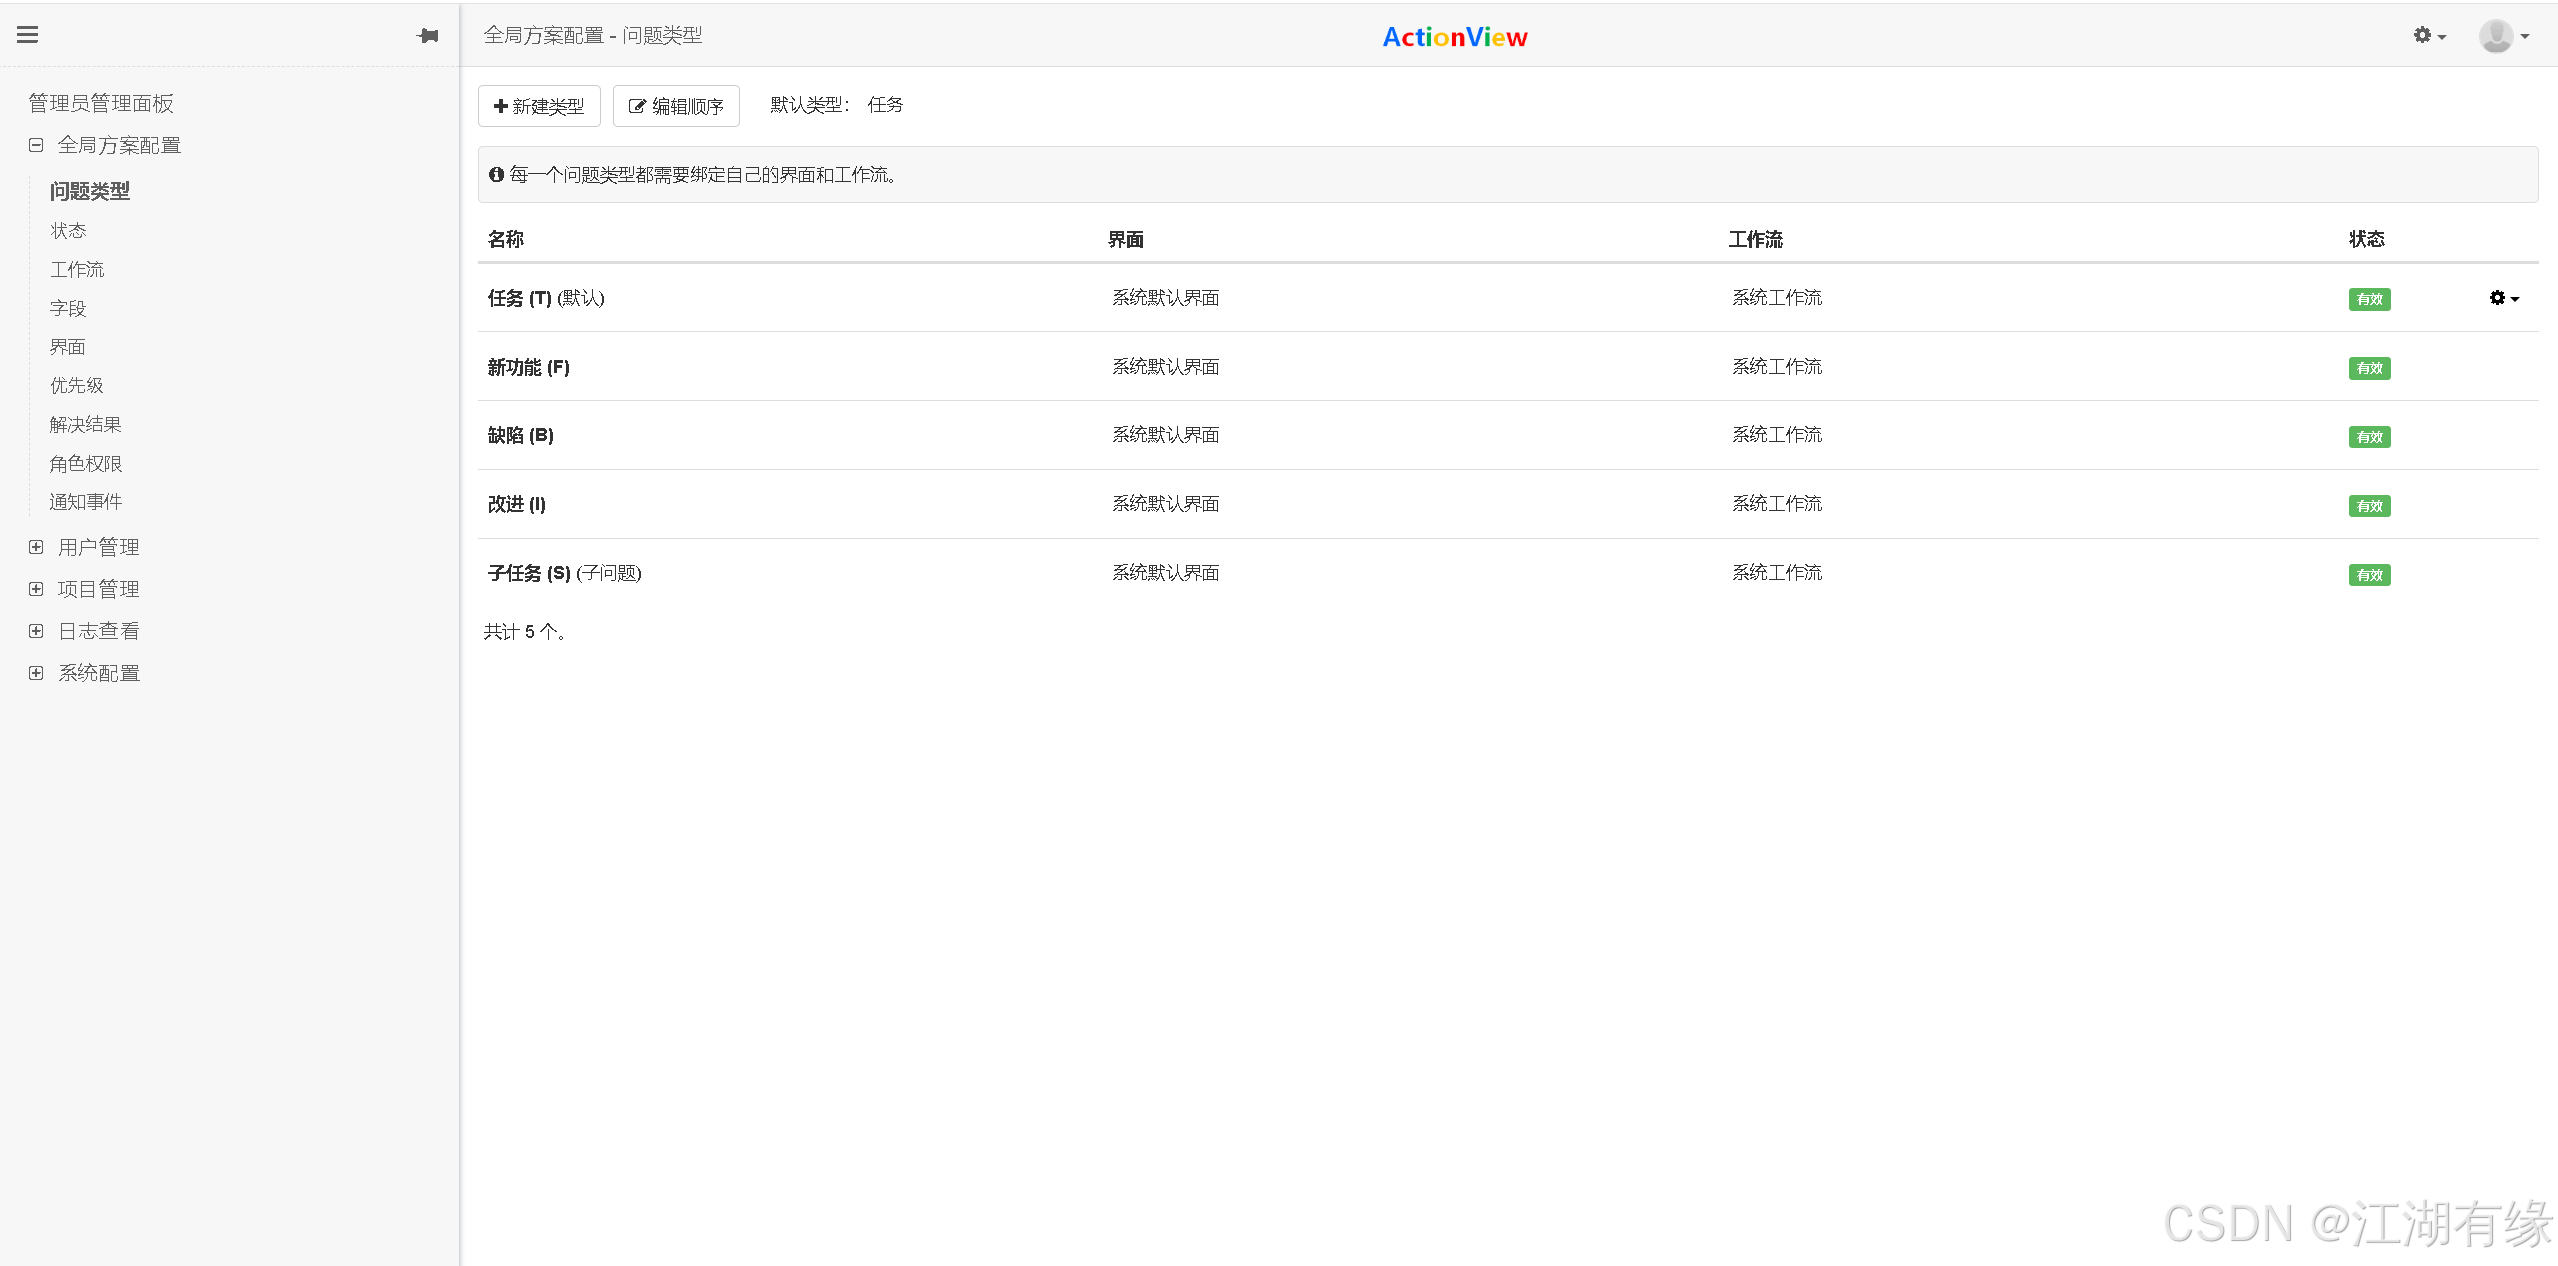Click the hamburger menu icon
This screenshot has width=2558, height=1266.
(x=27, y=33)
